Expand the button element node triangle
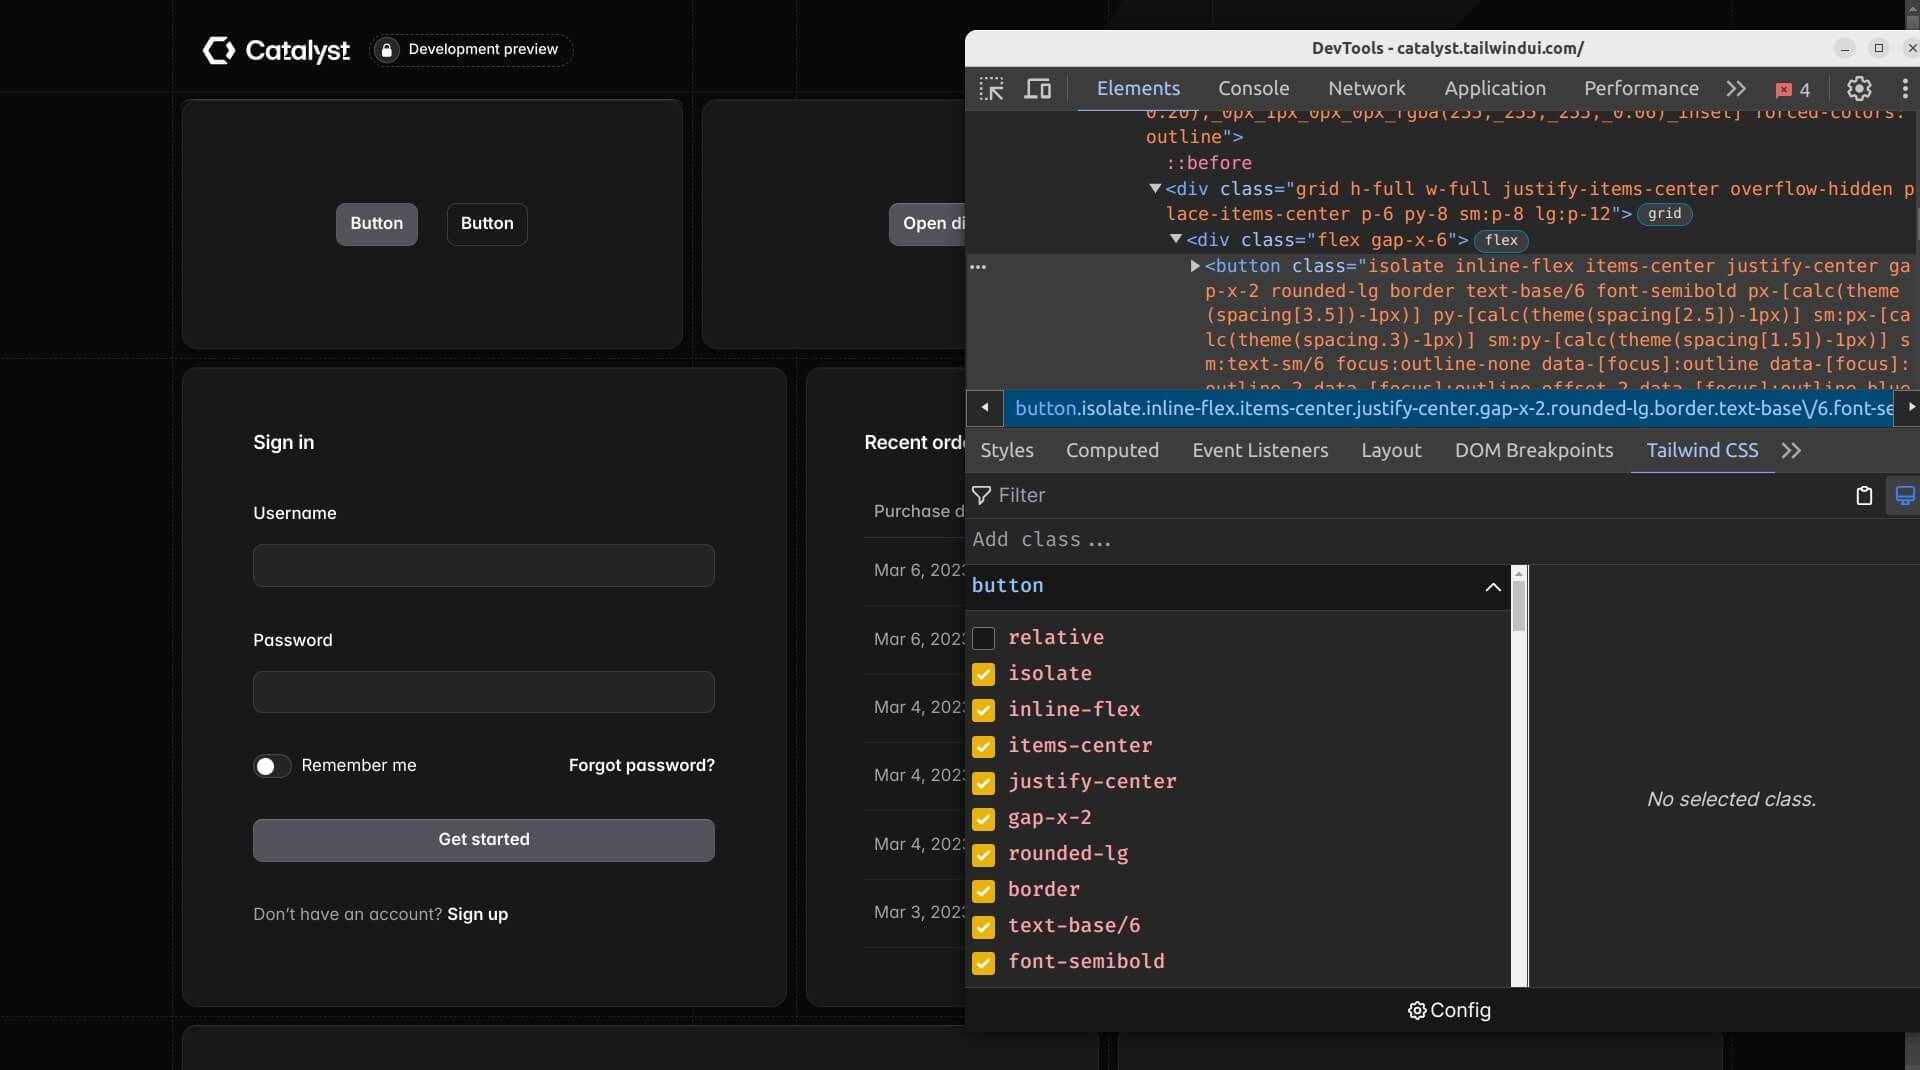 point(1194,266)
